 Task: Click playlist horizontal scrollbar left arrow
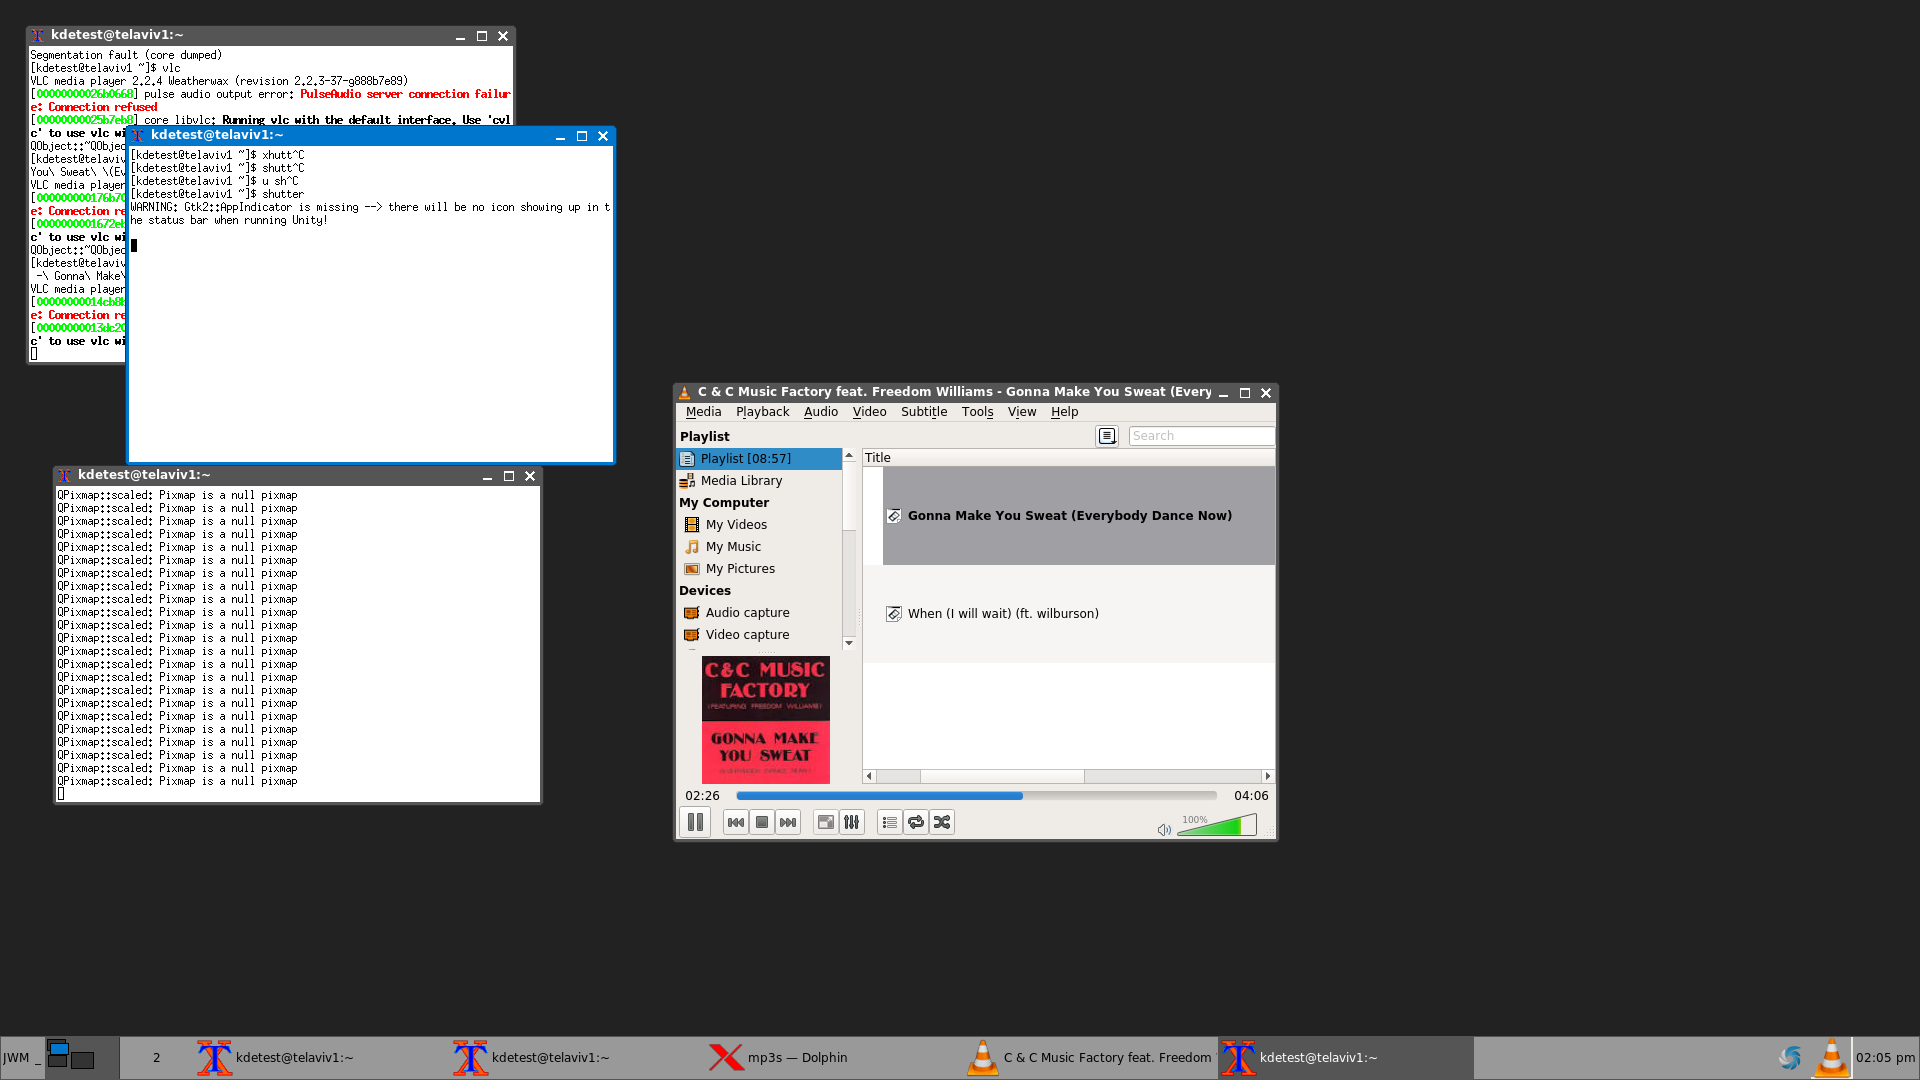click(x=869, y=776)
